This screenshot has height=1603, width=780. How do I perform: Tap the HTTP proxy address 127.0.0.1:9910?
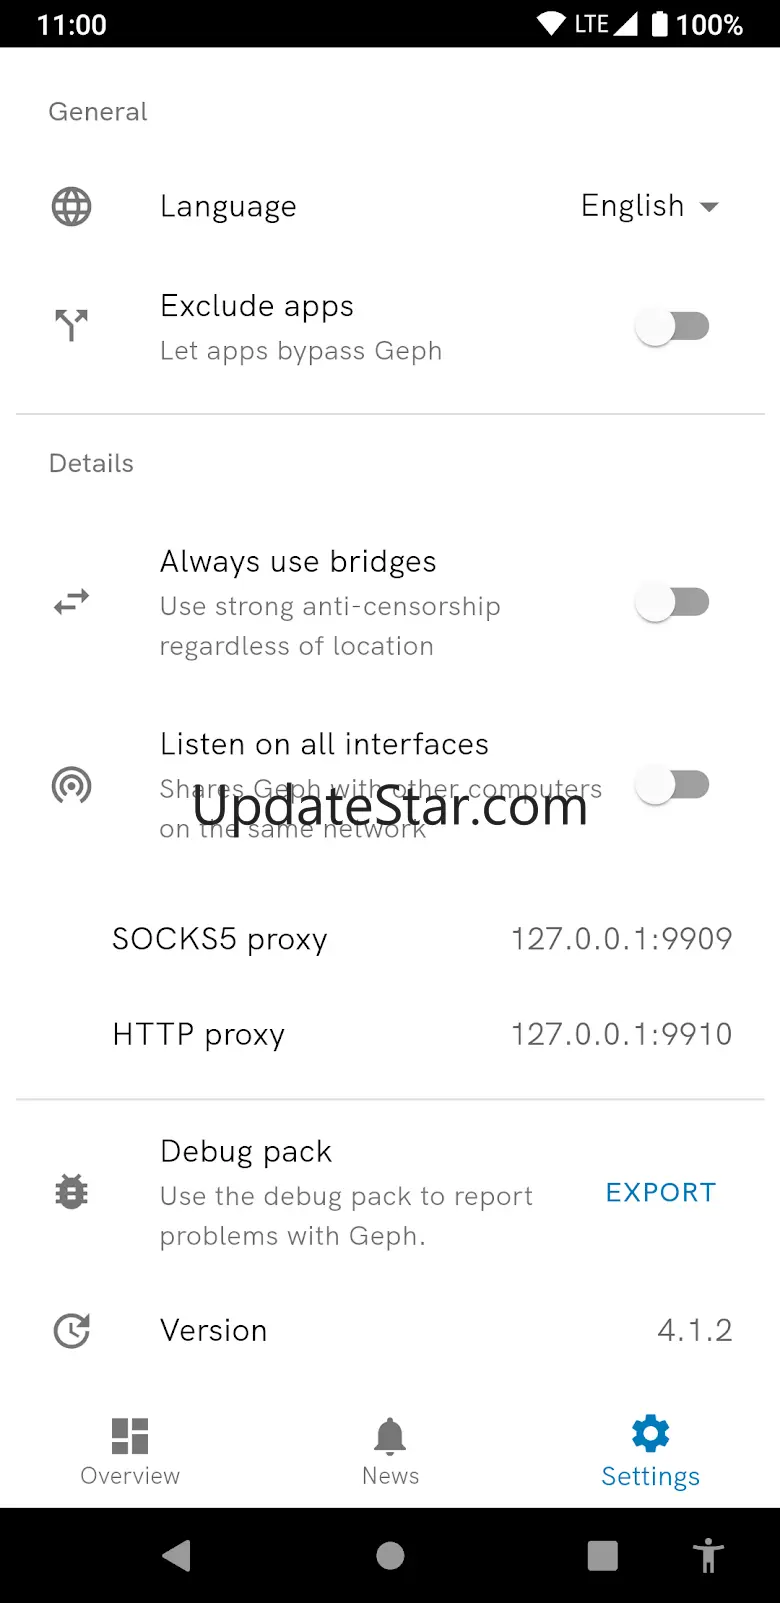pyautogui.click(x=621, y=1034)
